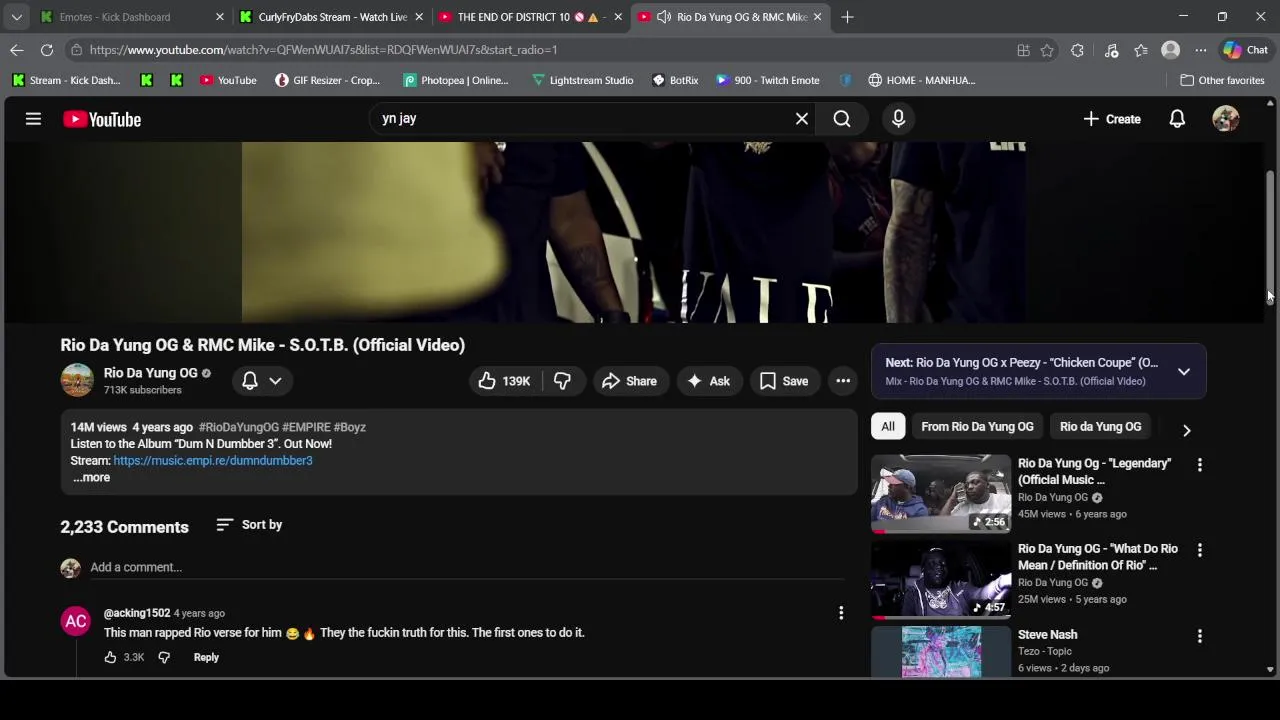Add this page to favorites star
This screenshot has height=720, width=1280.
pos(1047,50)
